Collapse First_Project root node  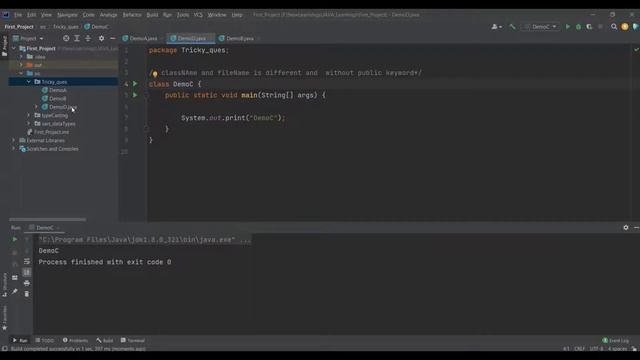(14, 49)
